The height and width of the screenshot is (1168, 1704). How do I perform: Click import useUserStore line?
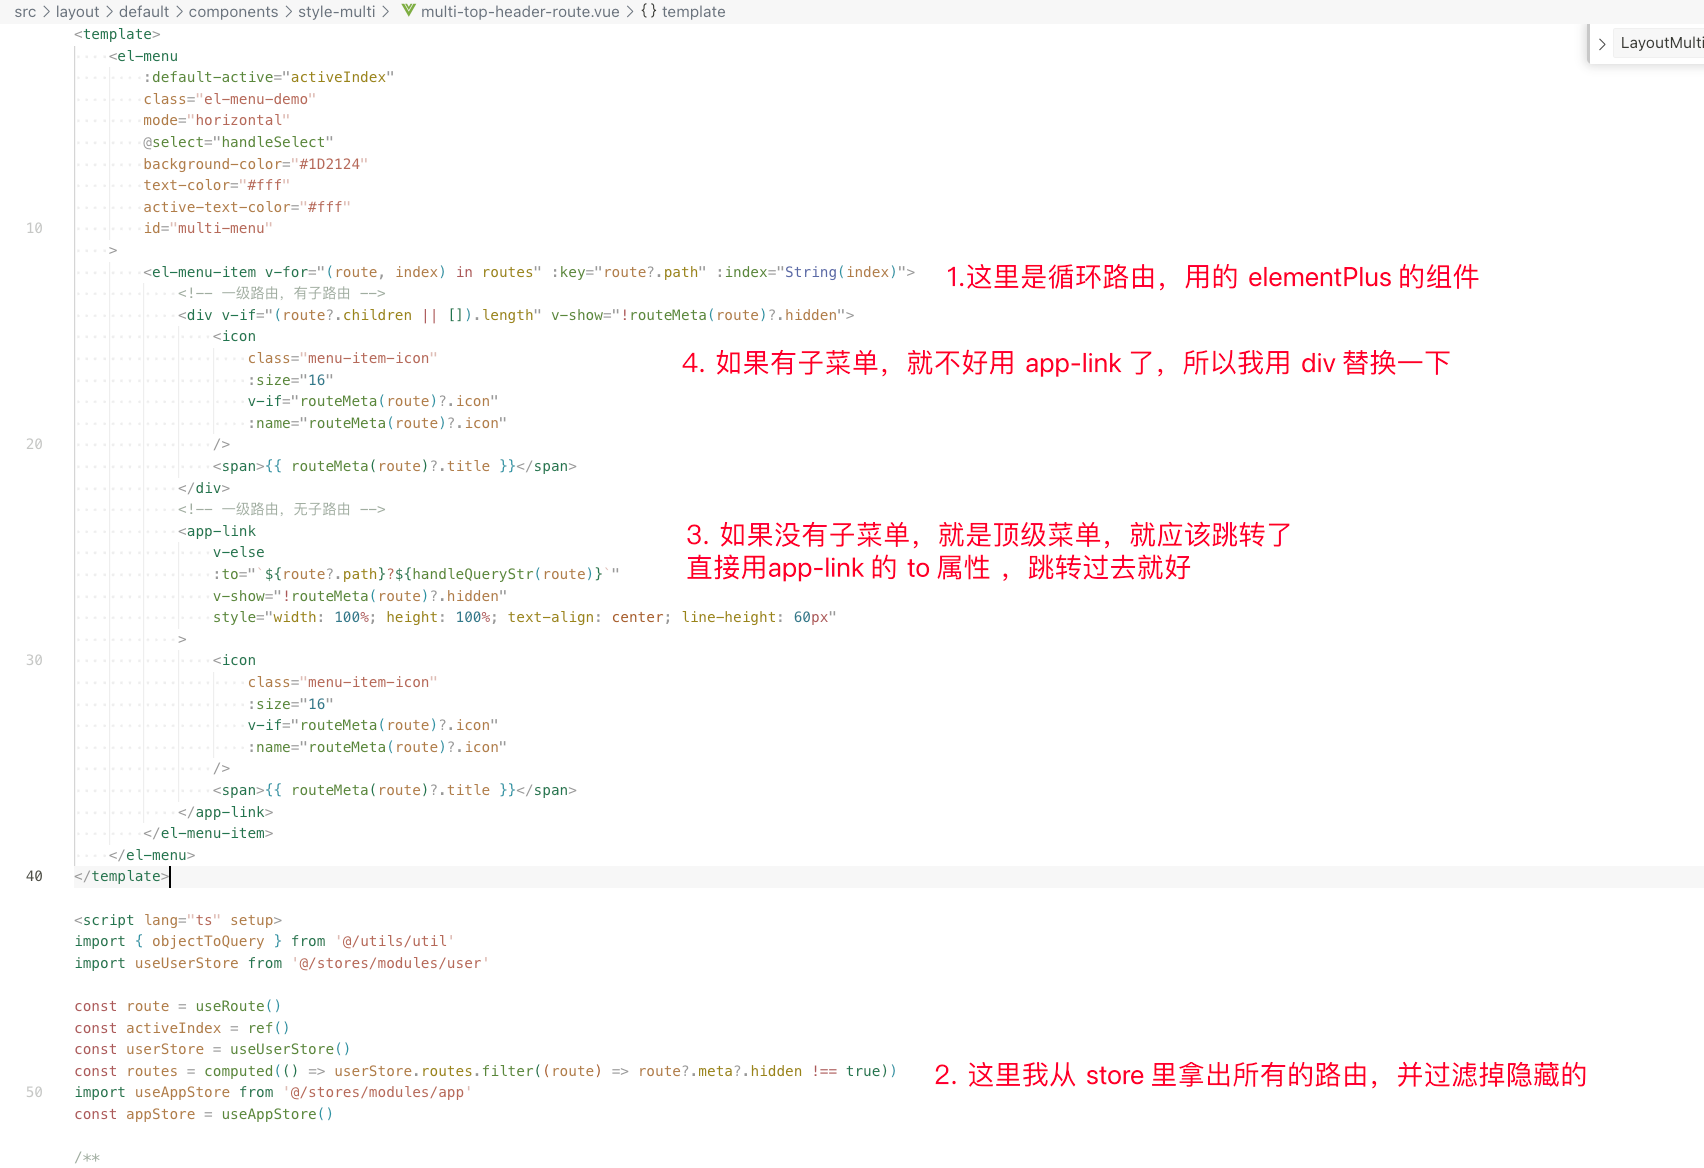coord(282,963)
